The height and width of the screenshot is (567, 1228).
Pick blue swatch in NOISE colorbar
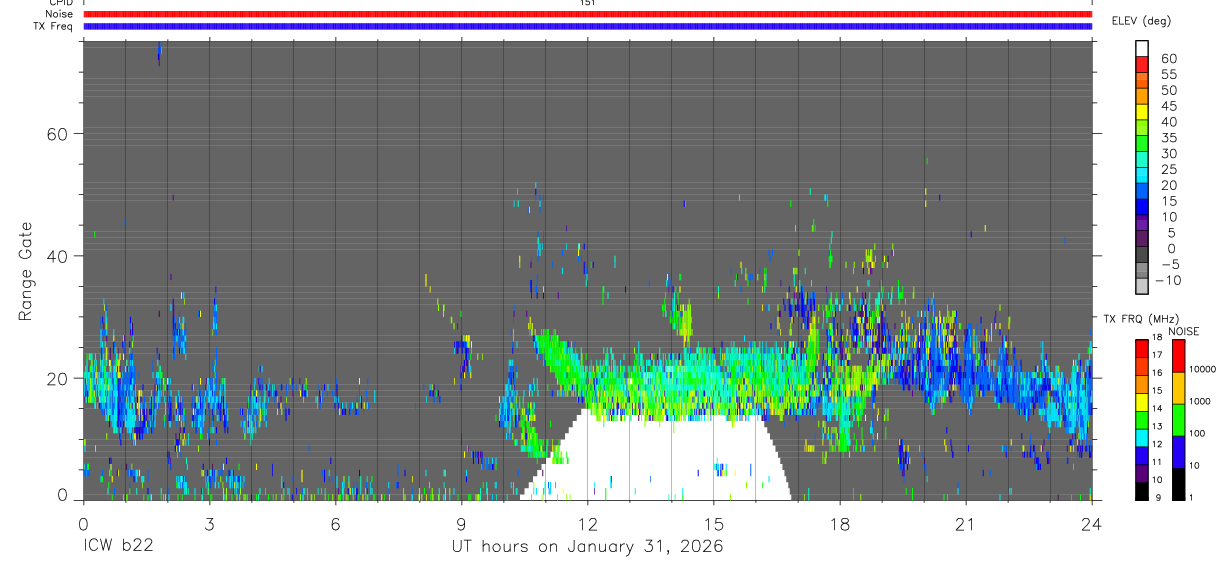pos(1178,452)
